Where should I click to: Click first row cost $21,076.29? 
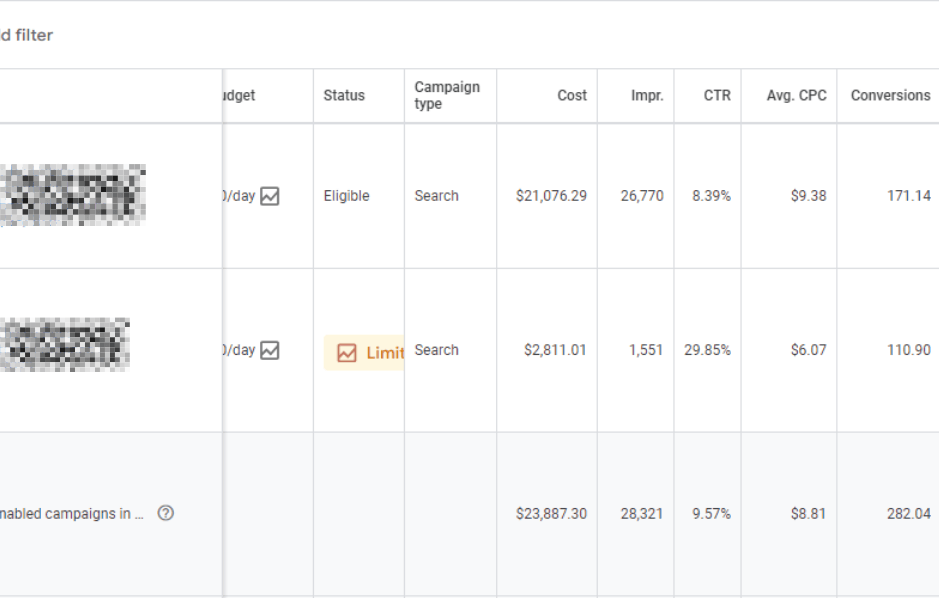[x=551, y=196]
